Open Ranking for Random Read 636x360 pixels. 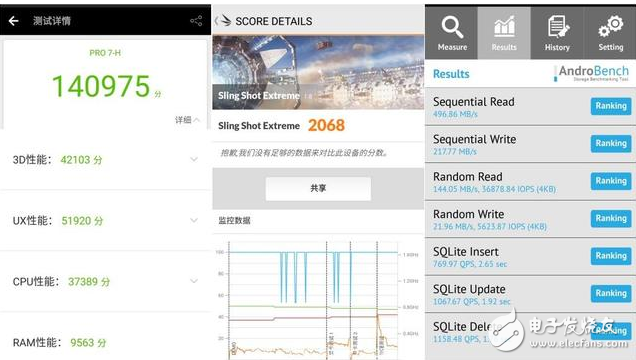click(611, 181)
